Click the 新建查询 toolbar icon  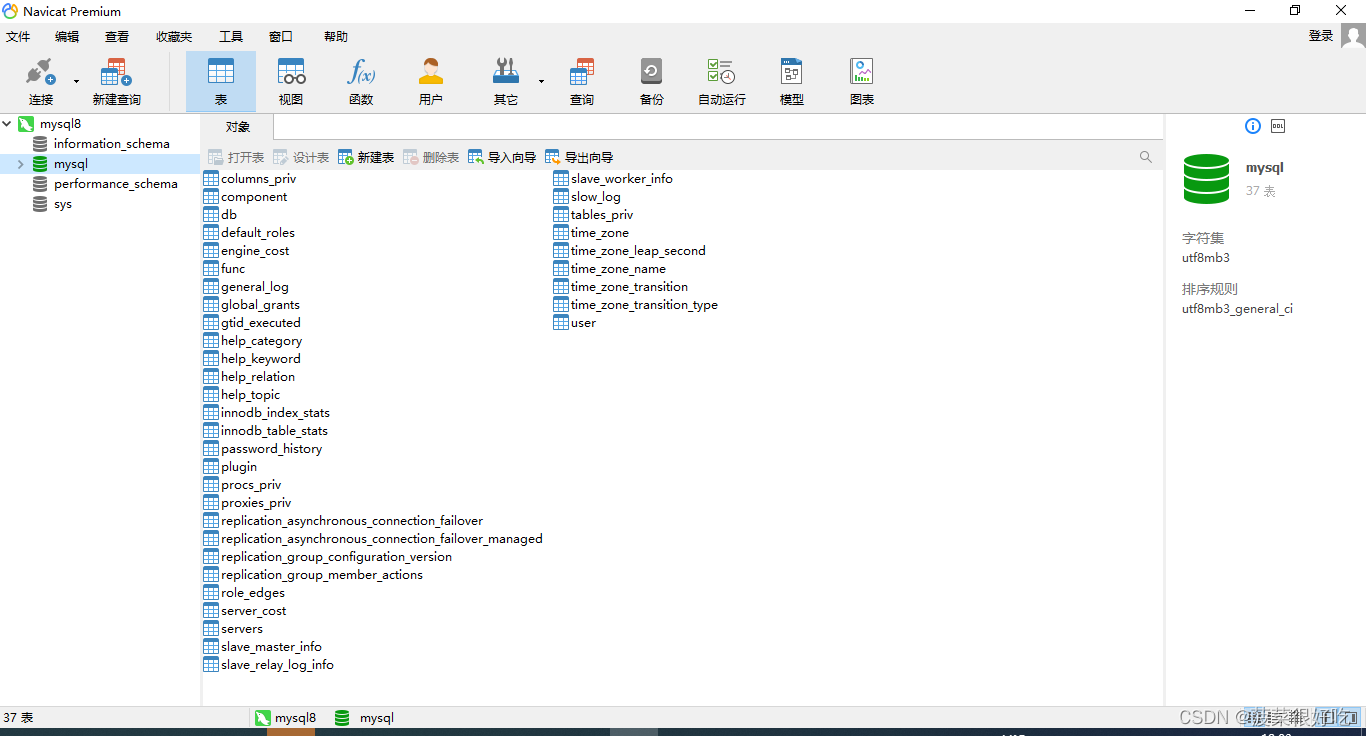coord(116,73)
